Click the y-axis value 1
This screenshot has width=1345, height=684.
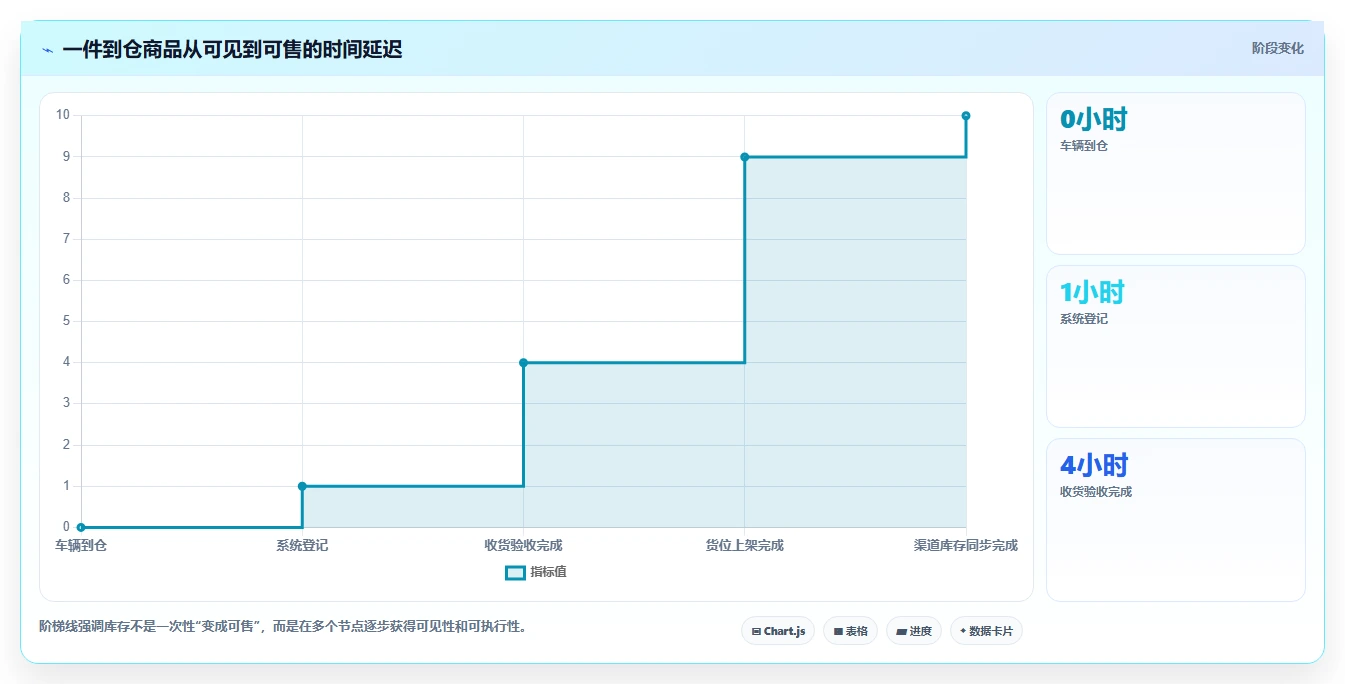(66, 486)
